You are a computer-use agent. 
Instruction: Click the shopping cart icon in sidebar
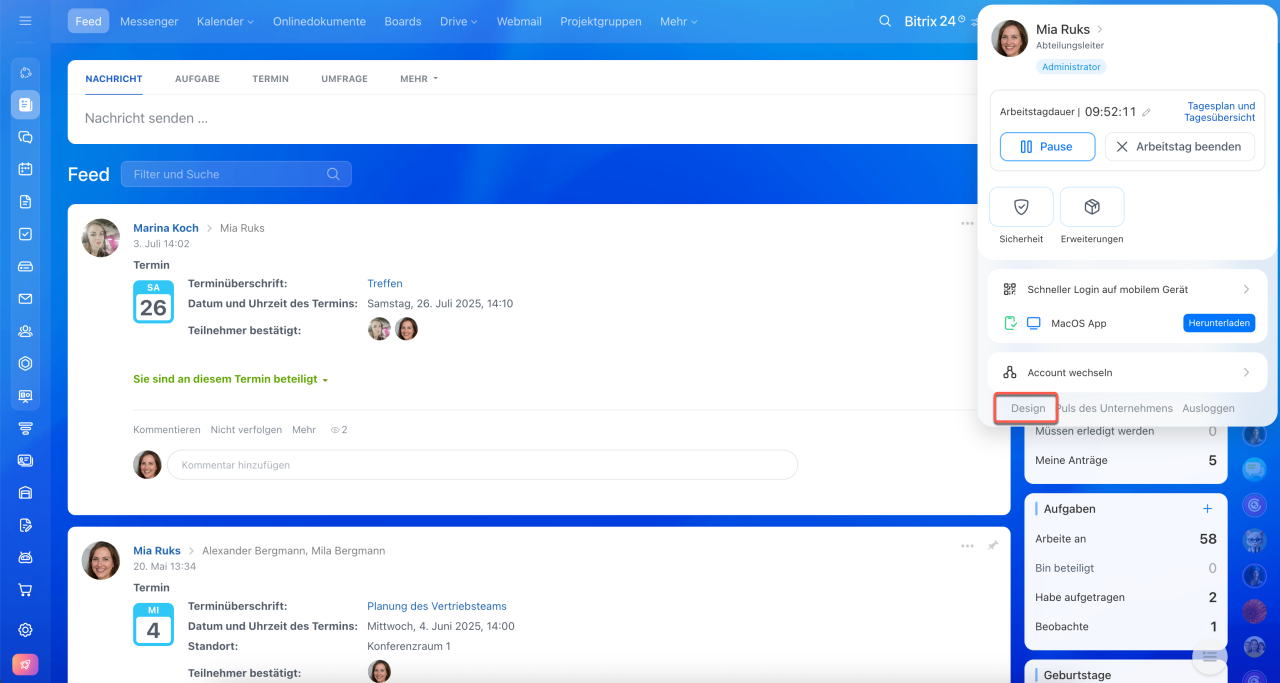(26, 590)
